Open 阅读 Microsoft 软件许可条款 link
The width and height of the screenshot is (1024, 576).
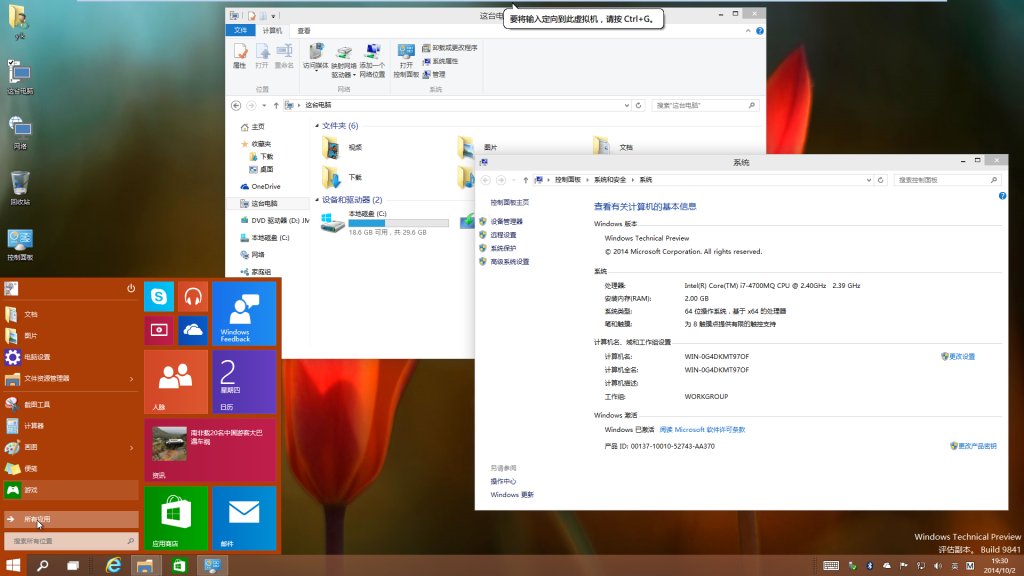(702, 430)
